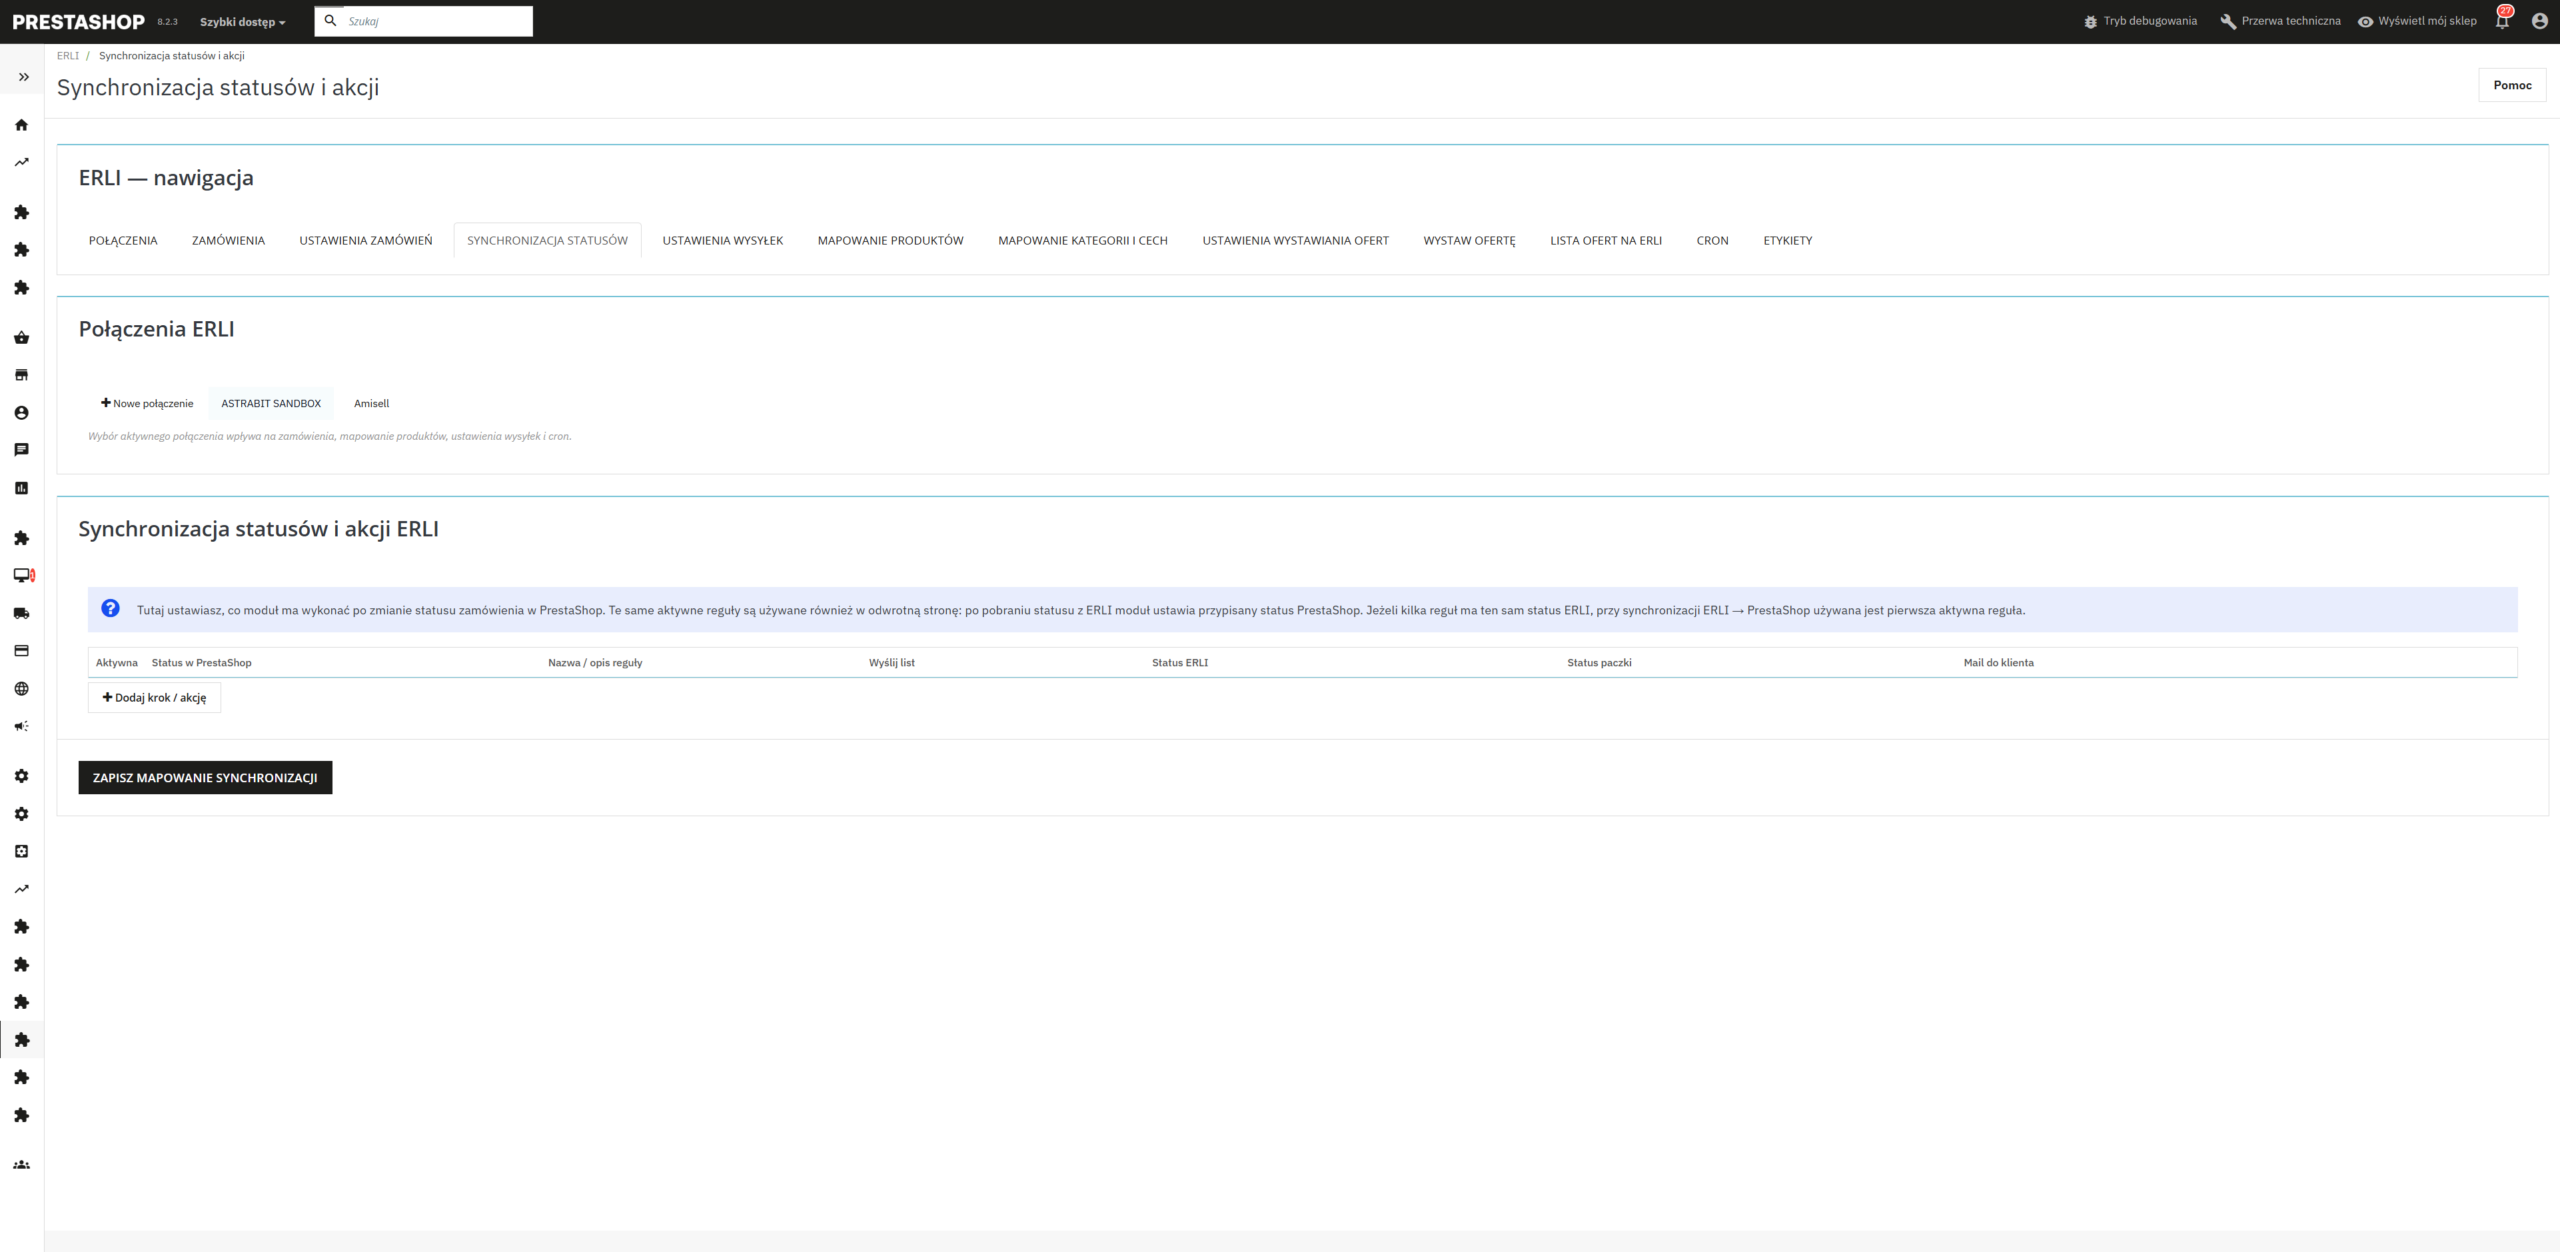Open the ZAMÓWIENIA tab
Screen dimensions: 2560x1252
(x=228, y=240)
